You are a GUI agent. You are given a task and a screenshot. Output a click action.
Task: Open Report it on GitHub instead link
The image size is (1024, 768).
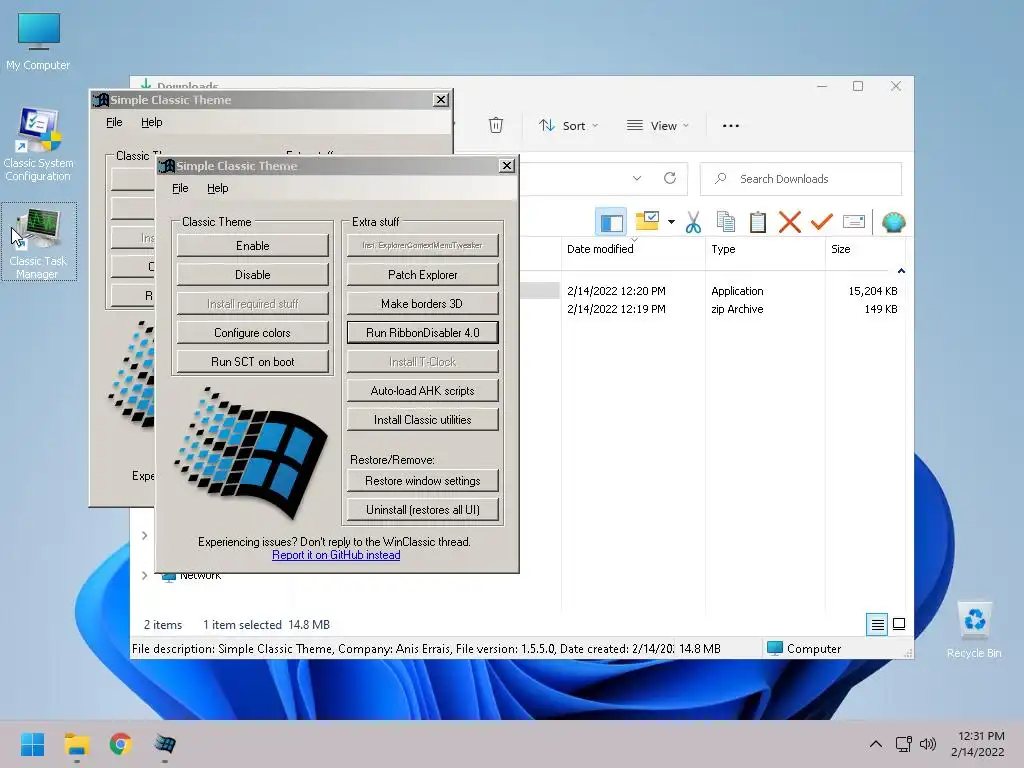click(x=336, y=555)
